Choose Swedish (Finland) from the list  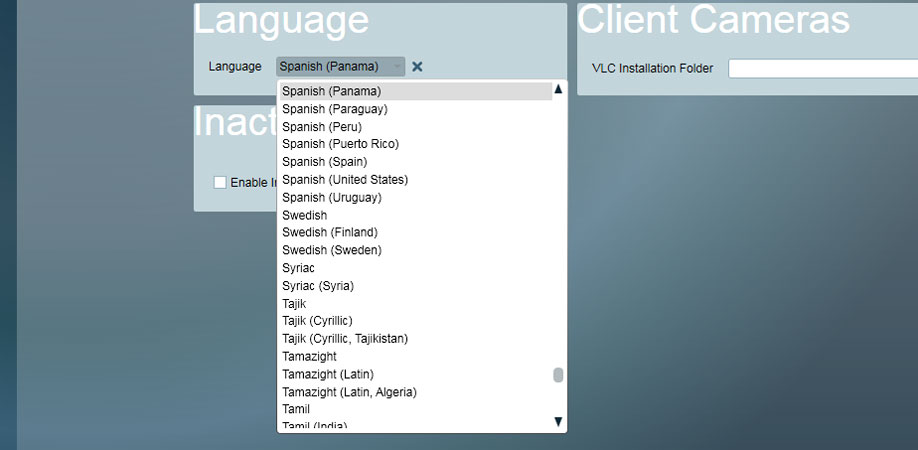pos(329,233)
